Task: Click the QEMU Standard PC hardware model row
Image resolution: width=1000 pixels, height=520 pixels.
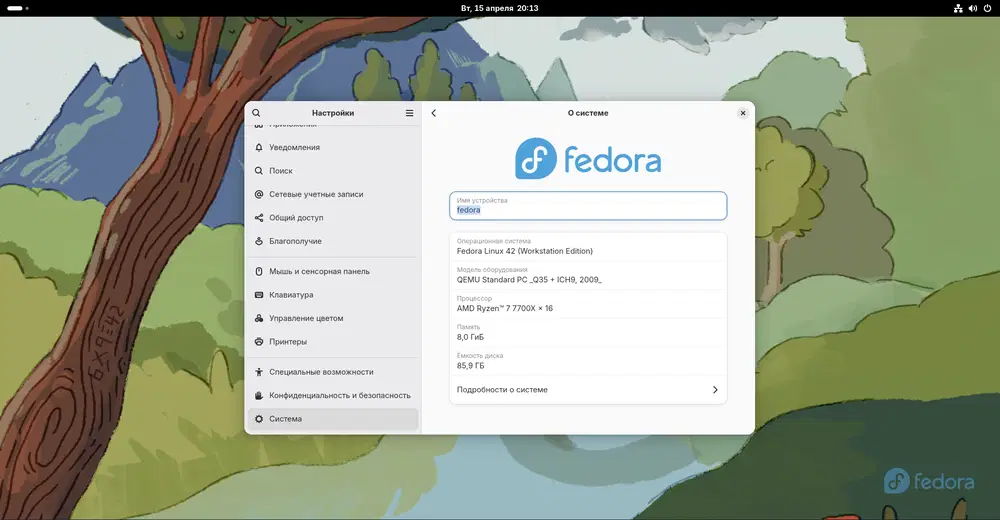Action: (588, 276)
